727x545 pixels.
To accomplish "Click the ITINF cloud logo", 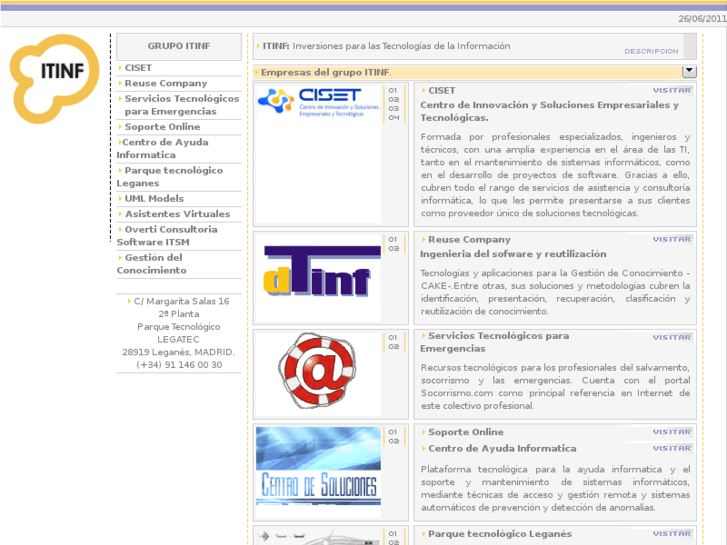I will 54,79.
